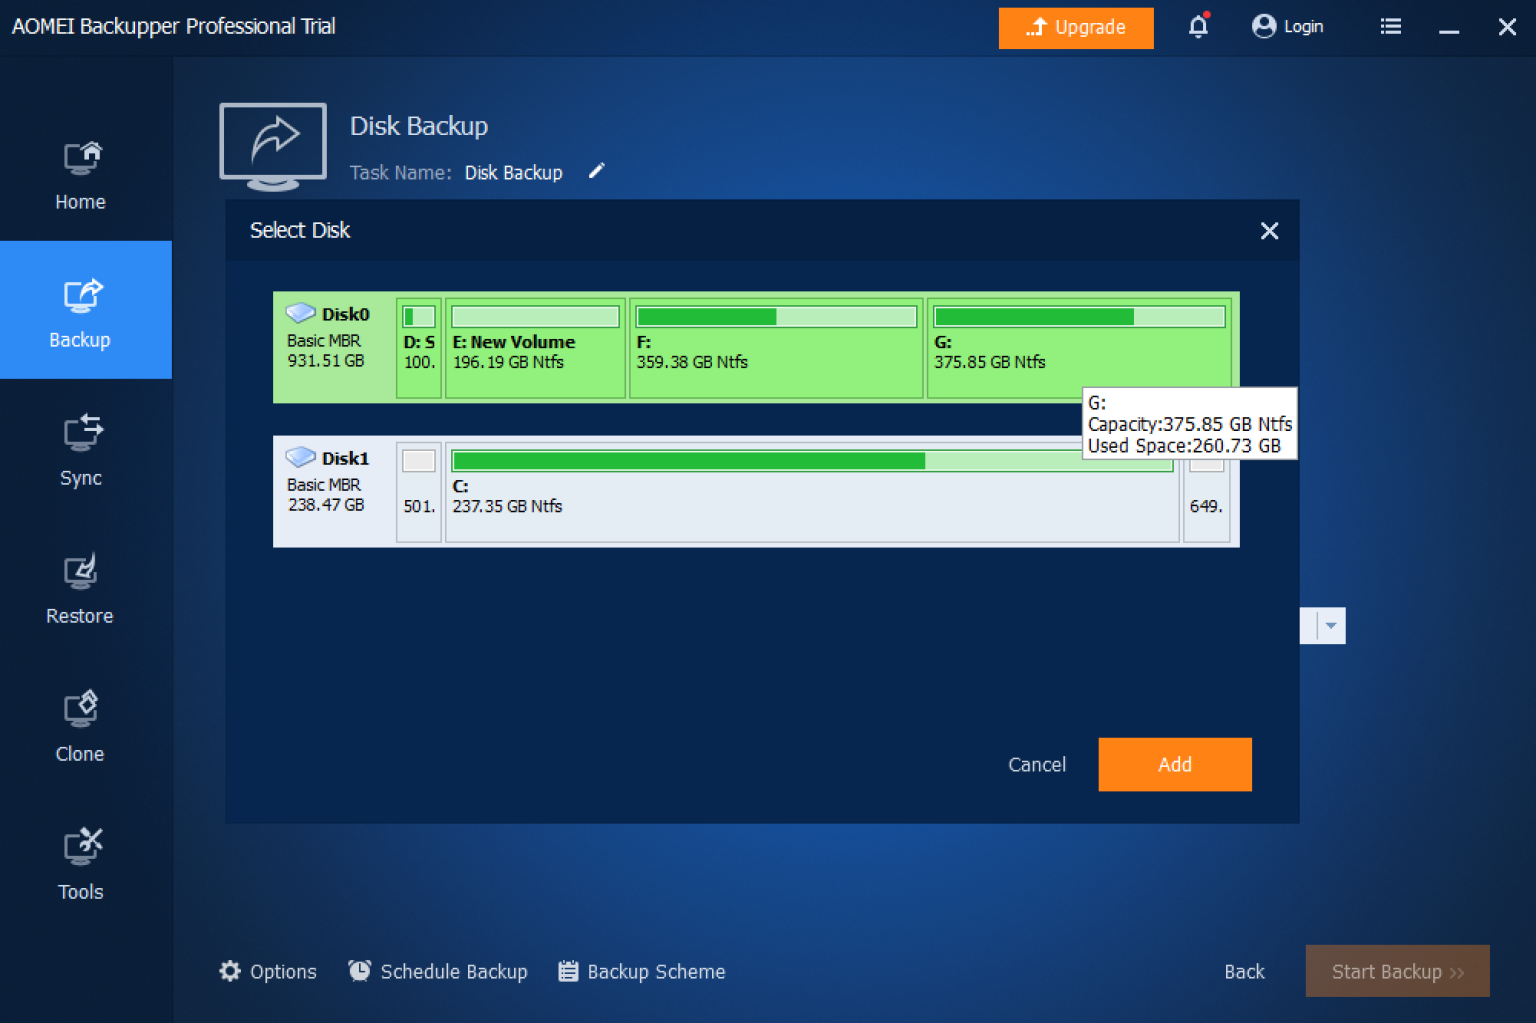Open the Tools section
The height and width of the screenshot is (1023, 1536).
[x=80, y=864]
